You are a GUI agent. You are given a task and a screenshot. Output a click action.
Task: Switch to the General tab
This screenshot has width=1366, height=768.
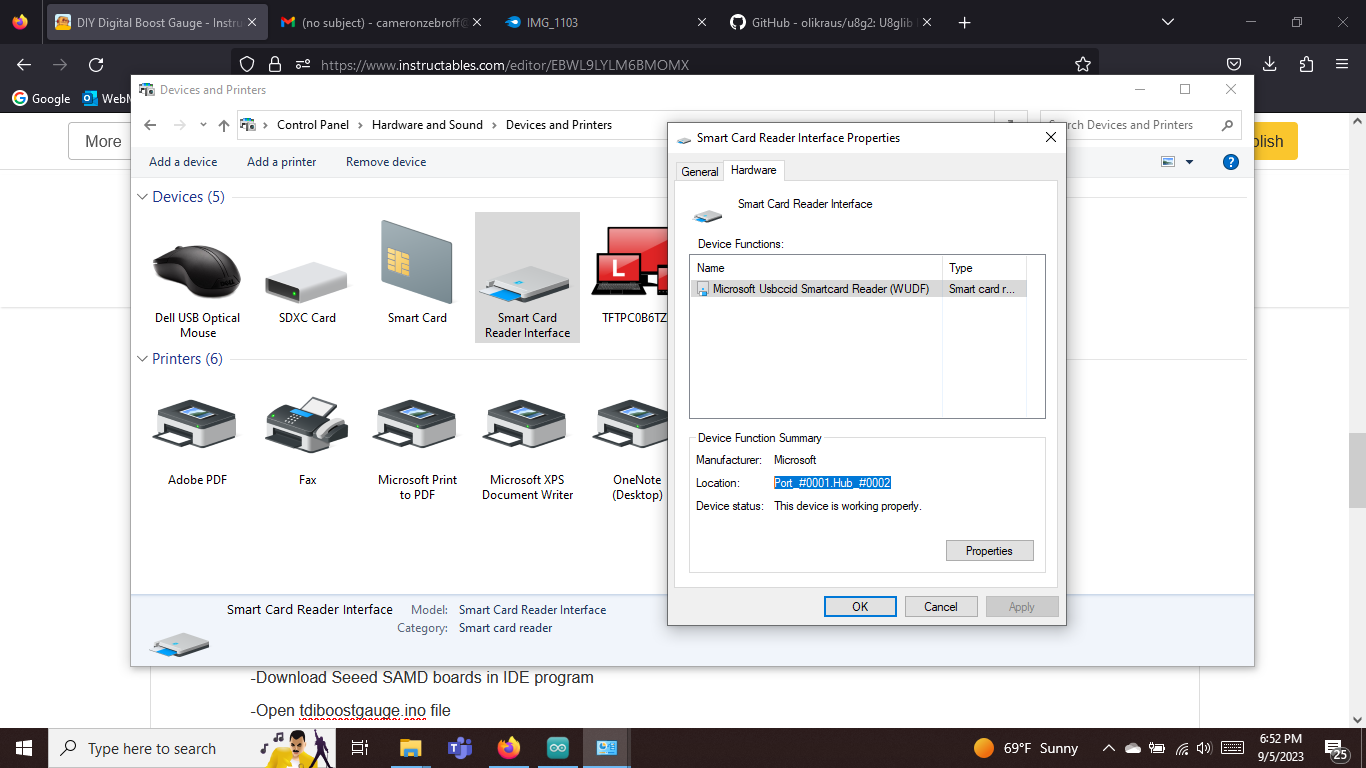tap(700, 171)
